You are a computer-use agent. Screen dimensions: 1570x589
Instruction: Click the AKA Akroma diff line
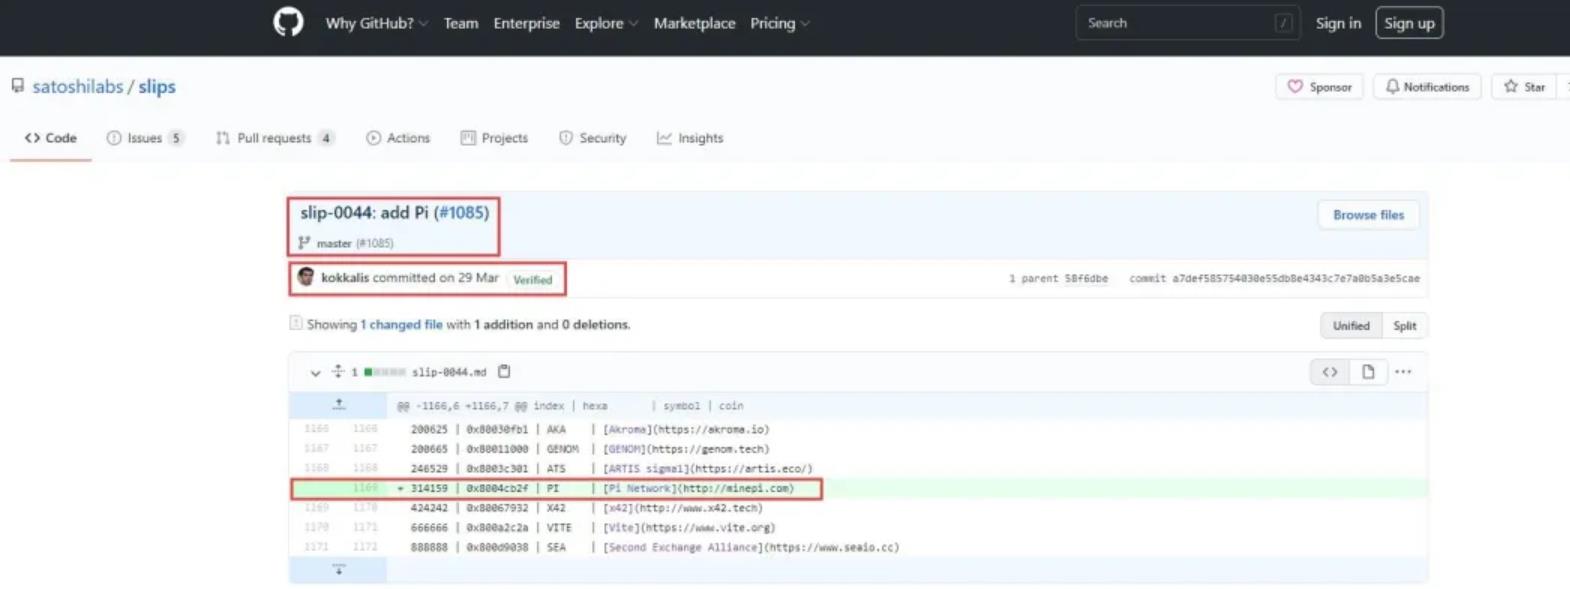(858, 429)
